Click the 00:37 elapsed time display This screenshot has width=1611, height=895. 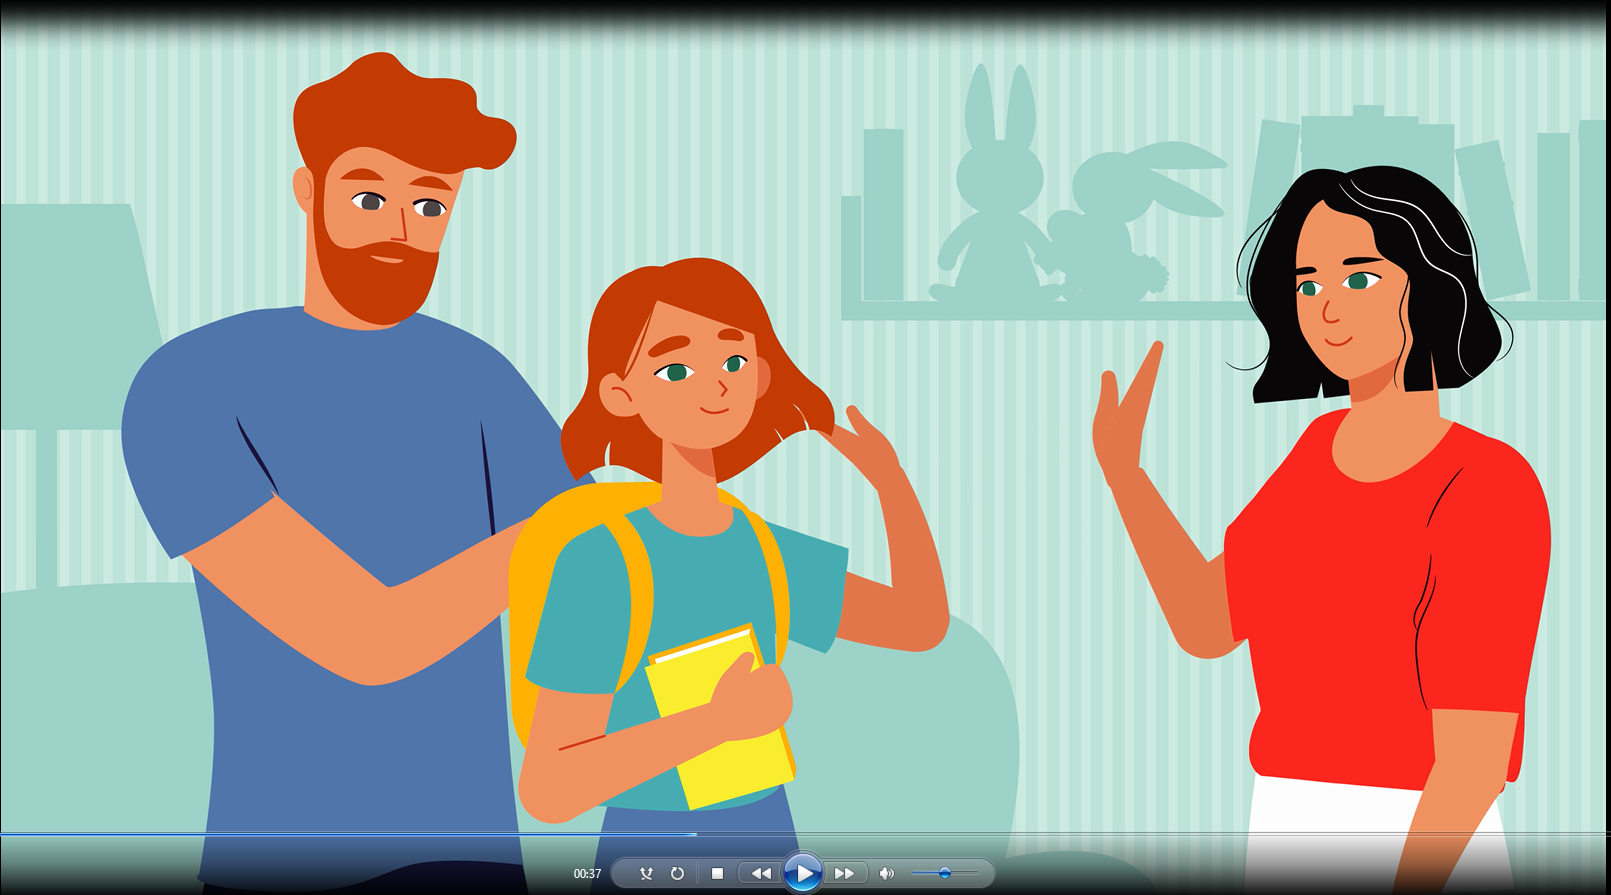587,874
